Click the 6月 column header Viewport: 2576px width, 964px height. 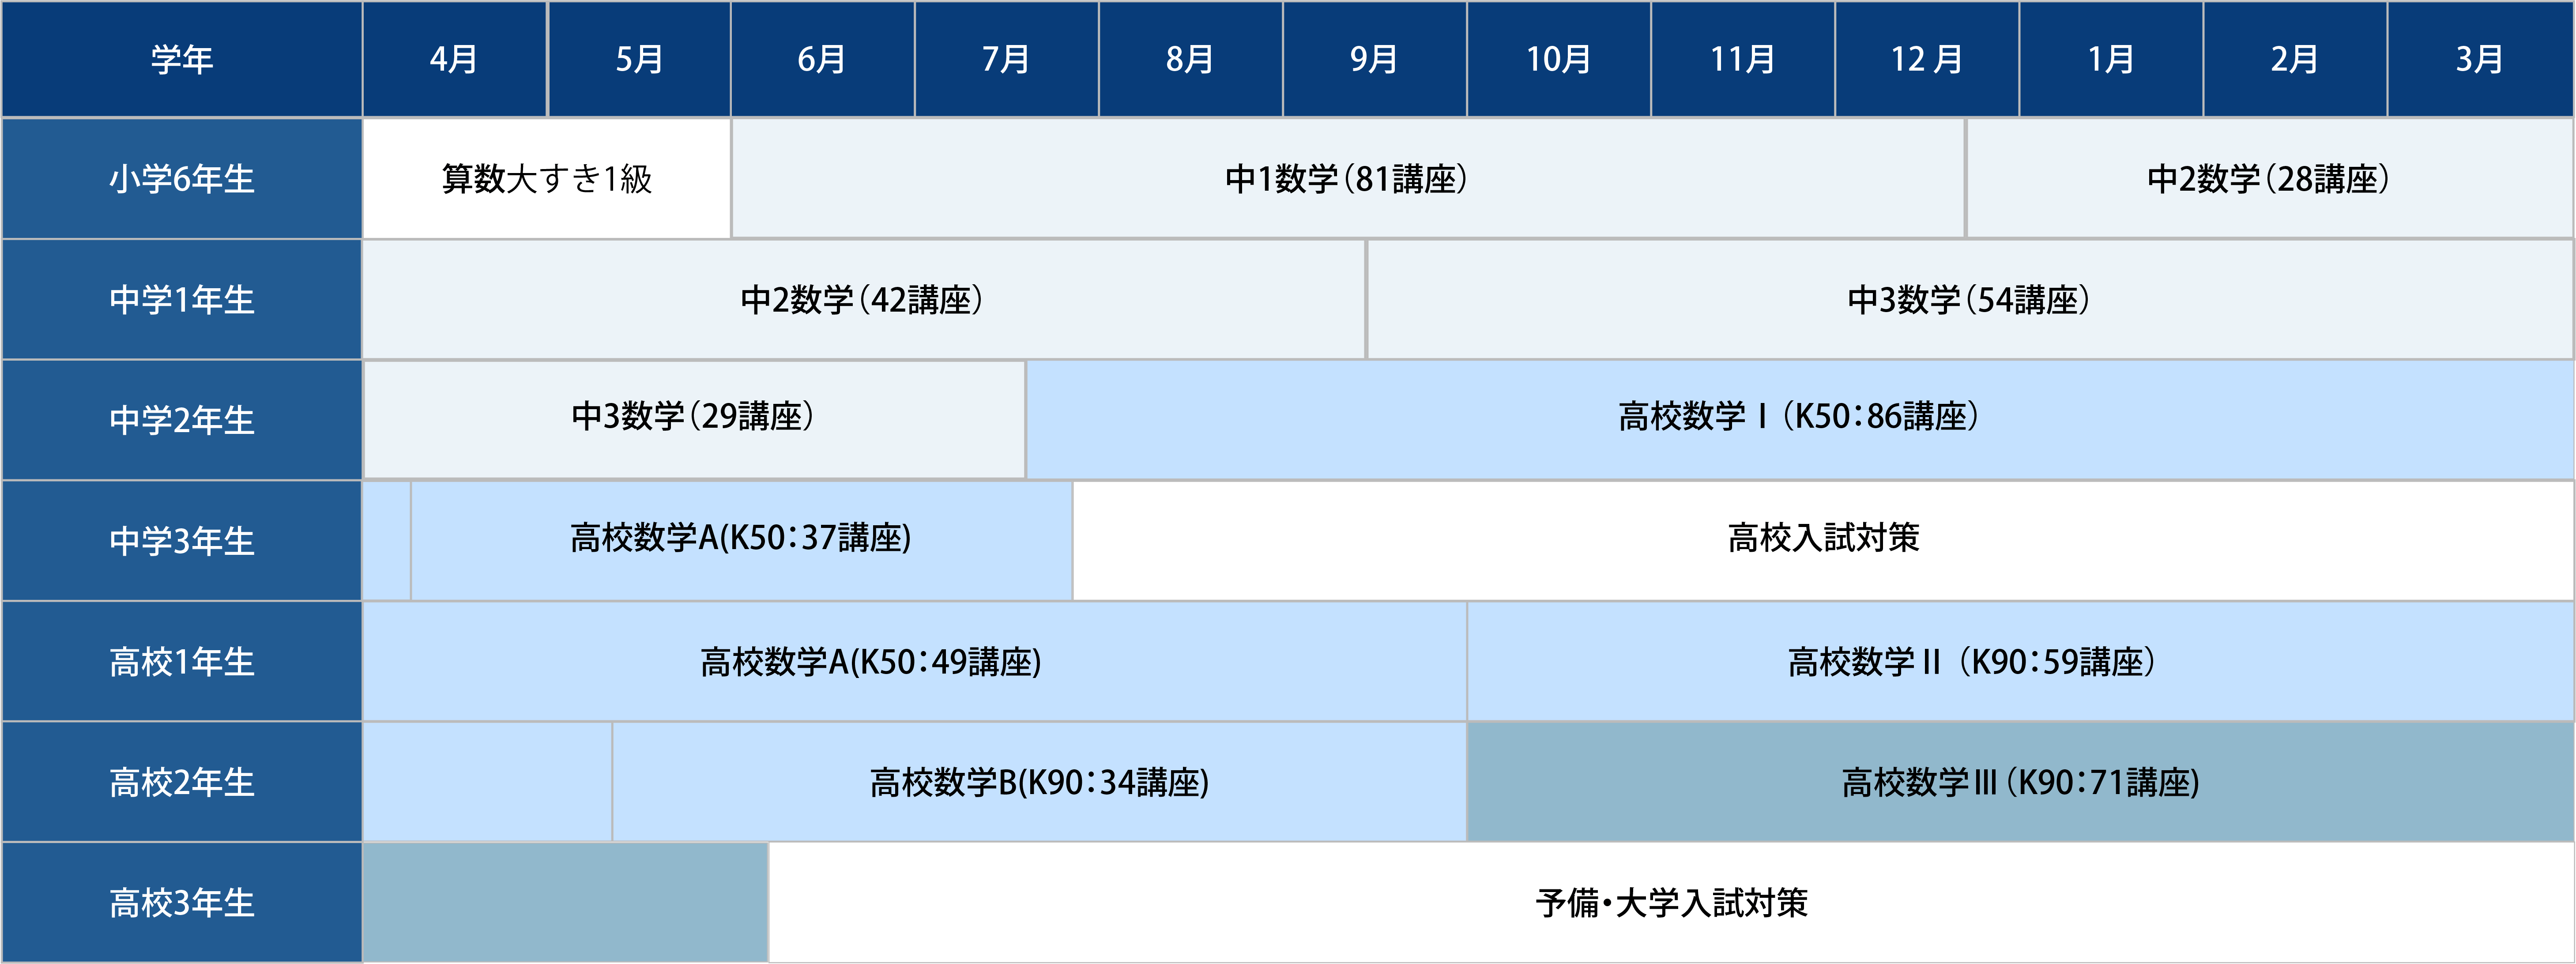click(x=823, y=59)
